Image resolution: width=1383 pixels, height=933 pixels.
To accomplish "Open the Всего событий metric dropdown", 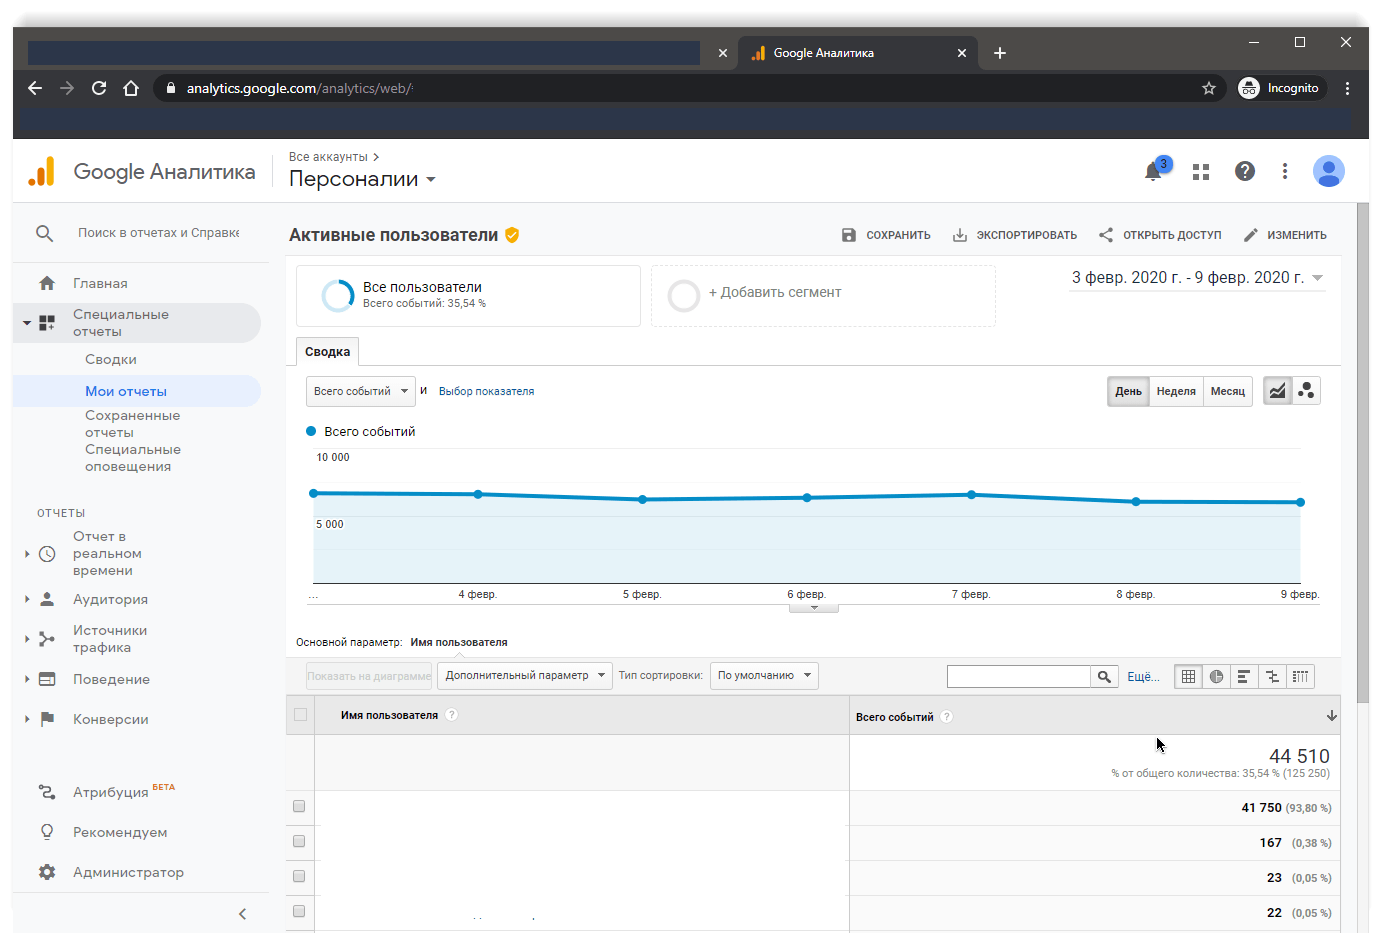I will click(360, 391).
